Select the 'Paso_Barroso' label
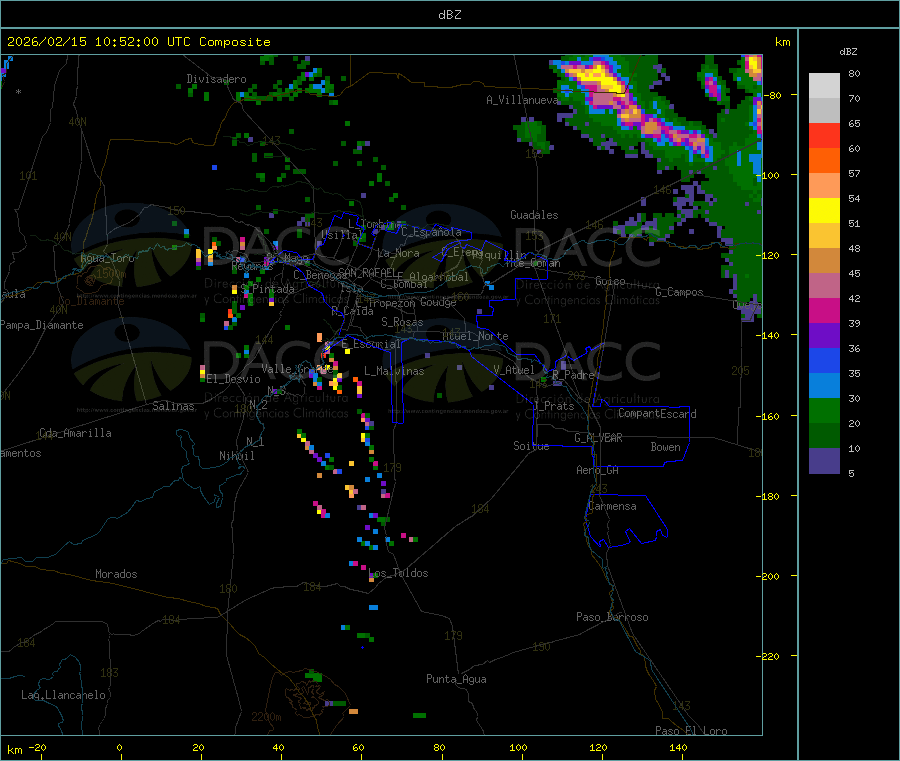This screenshot has width=900, height=761. (612, 617)
